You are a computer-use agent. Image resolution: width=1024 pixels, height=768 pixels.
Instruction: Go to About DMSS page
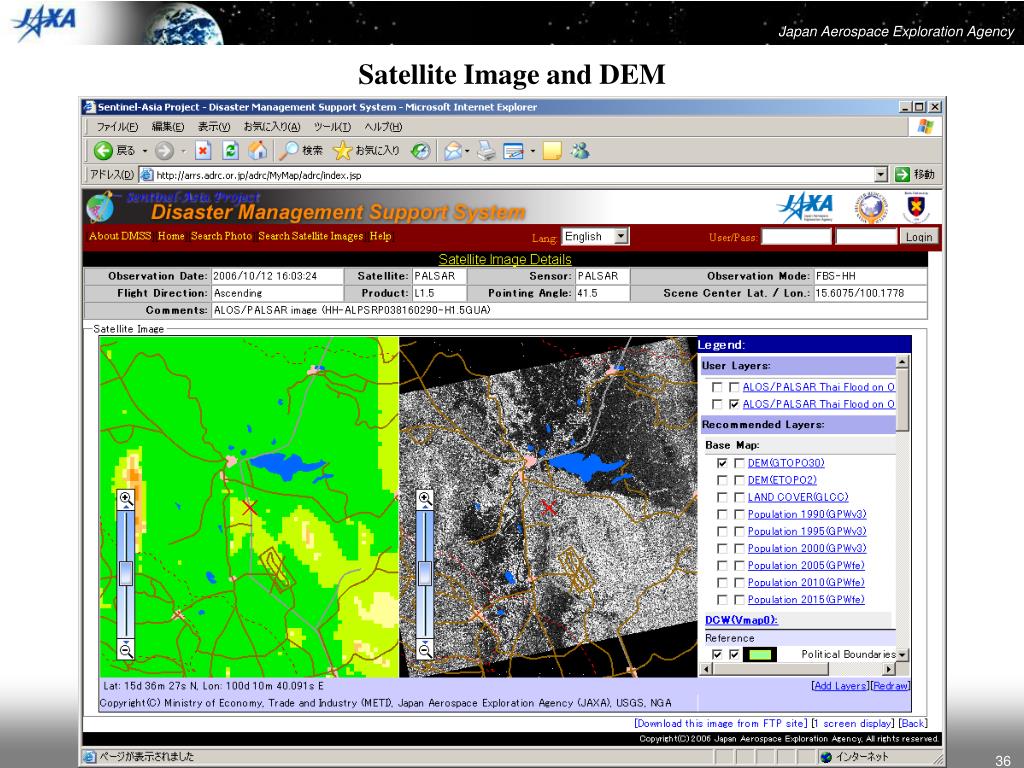[x=120, y=236]
